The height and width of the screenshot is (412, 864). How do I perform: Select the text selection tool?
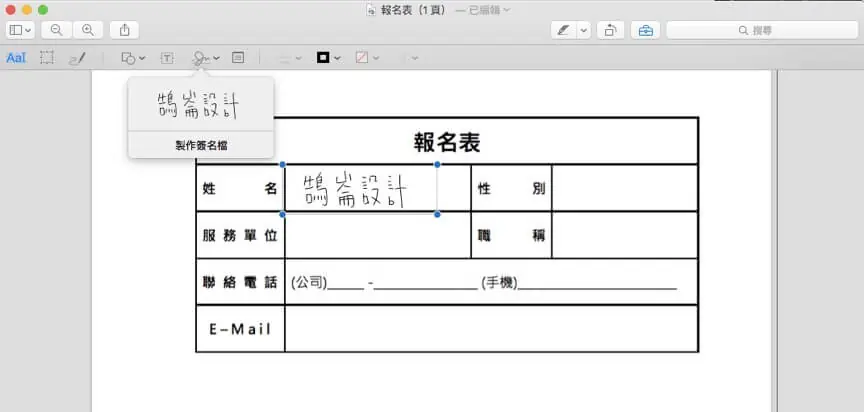(16, 58)
